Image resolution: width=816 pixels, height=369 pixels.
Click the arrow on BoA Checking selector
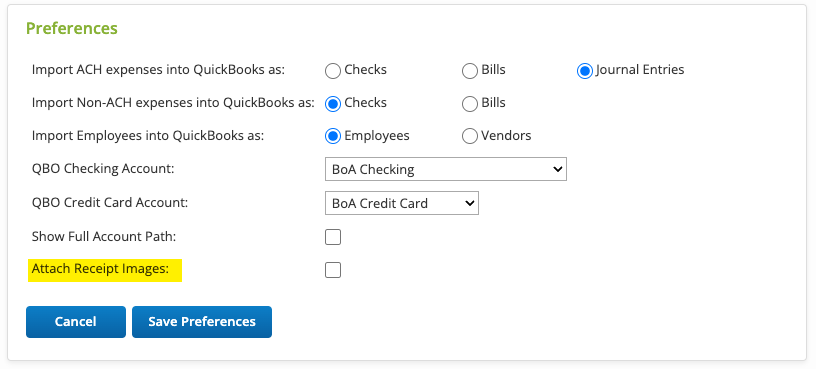click(x=557, y=169)
